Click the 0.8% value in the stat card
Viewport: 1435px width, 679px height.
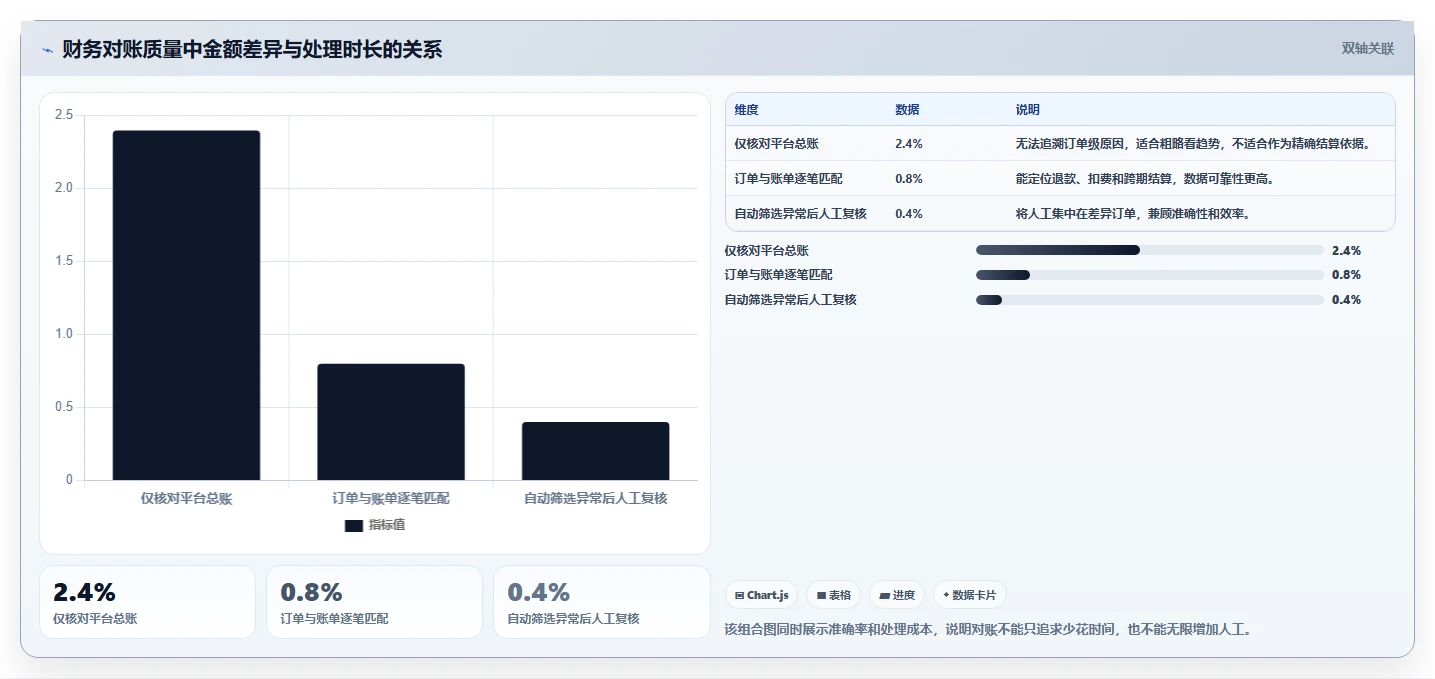[311, 592]
